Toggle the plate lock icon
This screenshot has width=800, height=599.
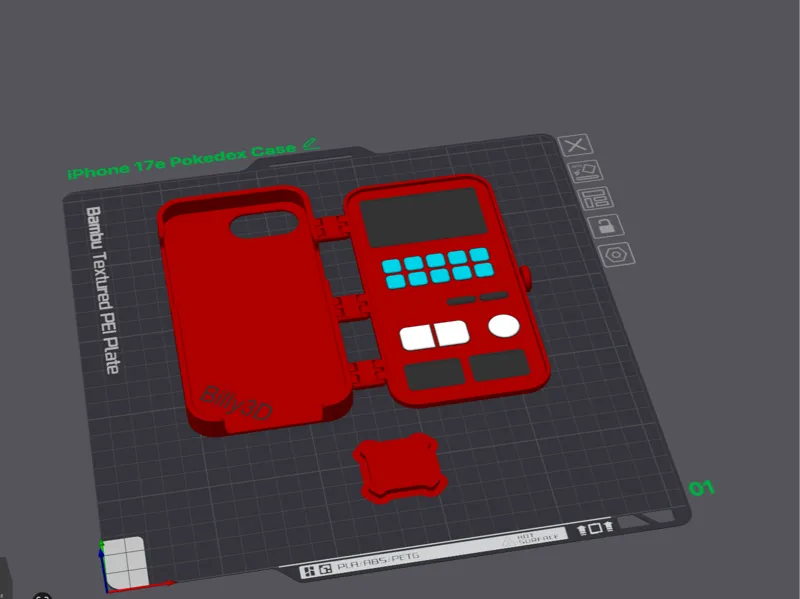[x=606, y=226]
